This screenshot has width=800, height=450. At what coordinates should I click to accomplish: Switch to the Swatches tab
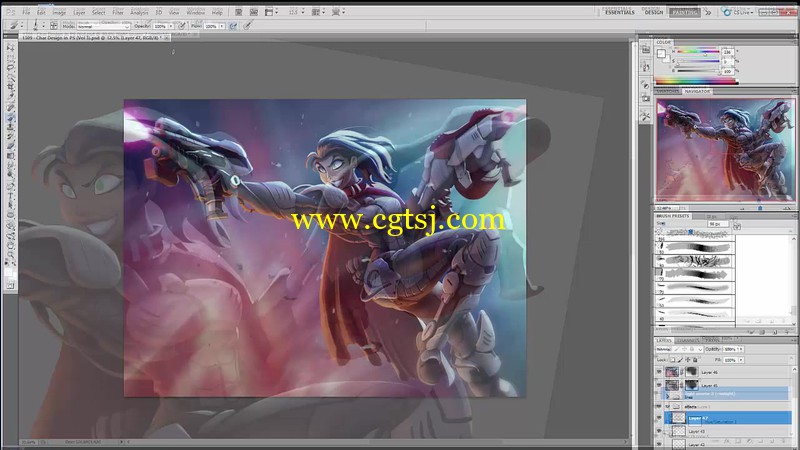[667, 91]
